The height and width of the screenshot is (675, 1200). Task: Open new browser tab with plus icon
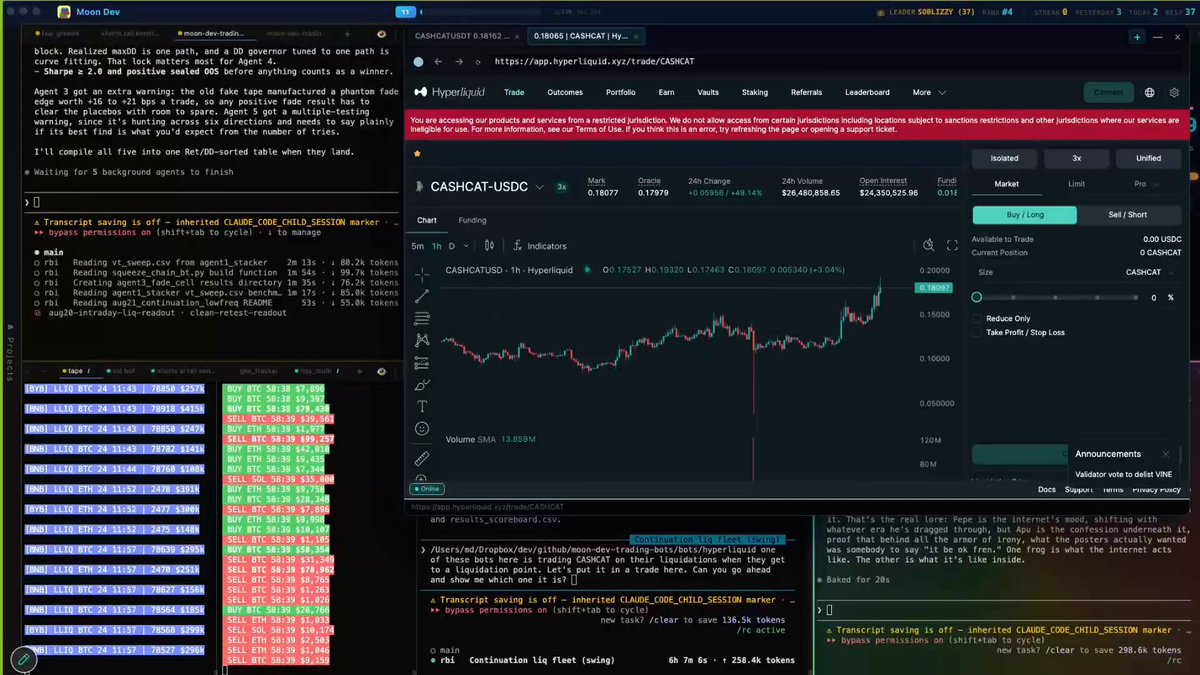(x=1137, y=36)
